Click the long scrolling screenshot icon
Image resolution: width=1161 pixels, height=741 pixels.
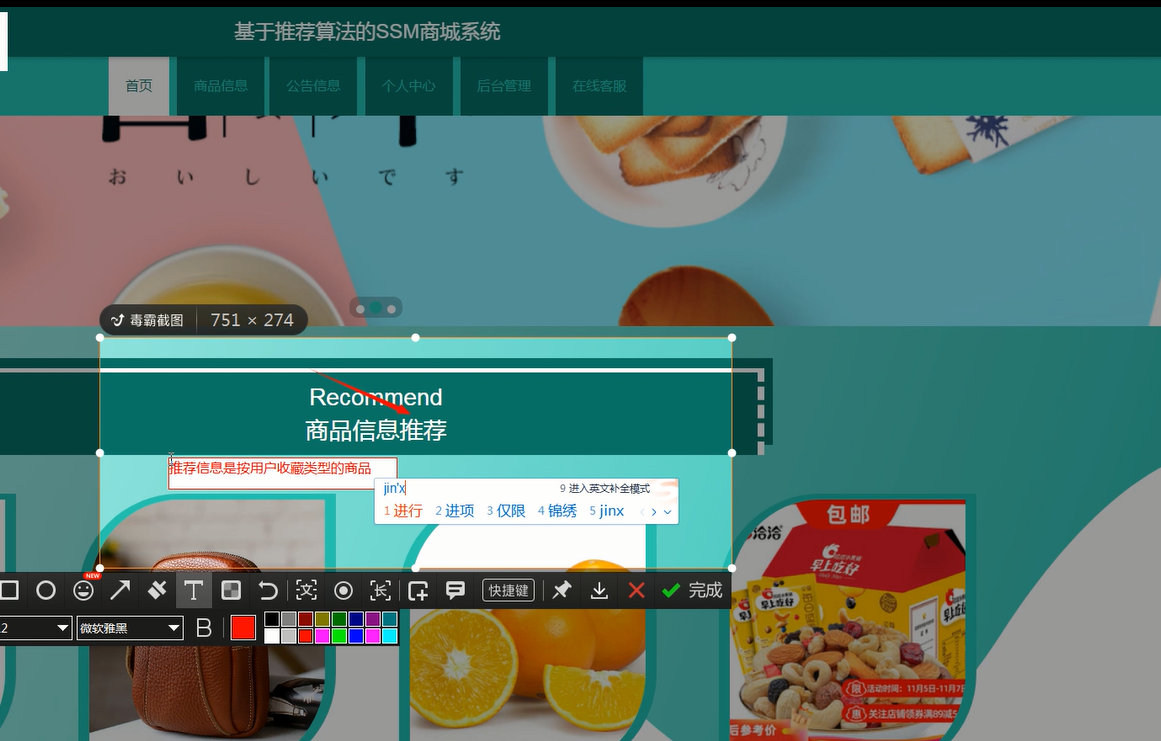[381, 590]
